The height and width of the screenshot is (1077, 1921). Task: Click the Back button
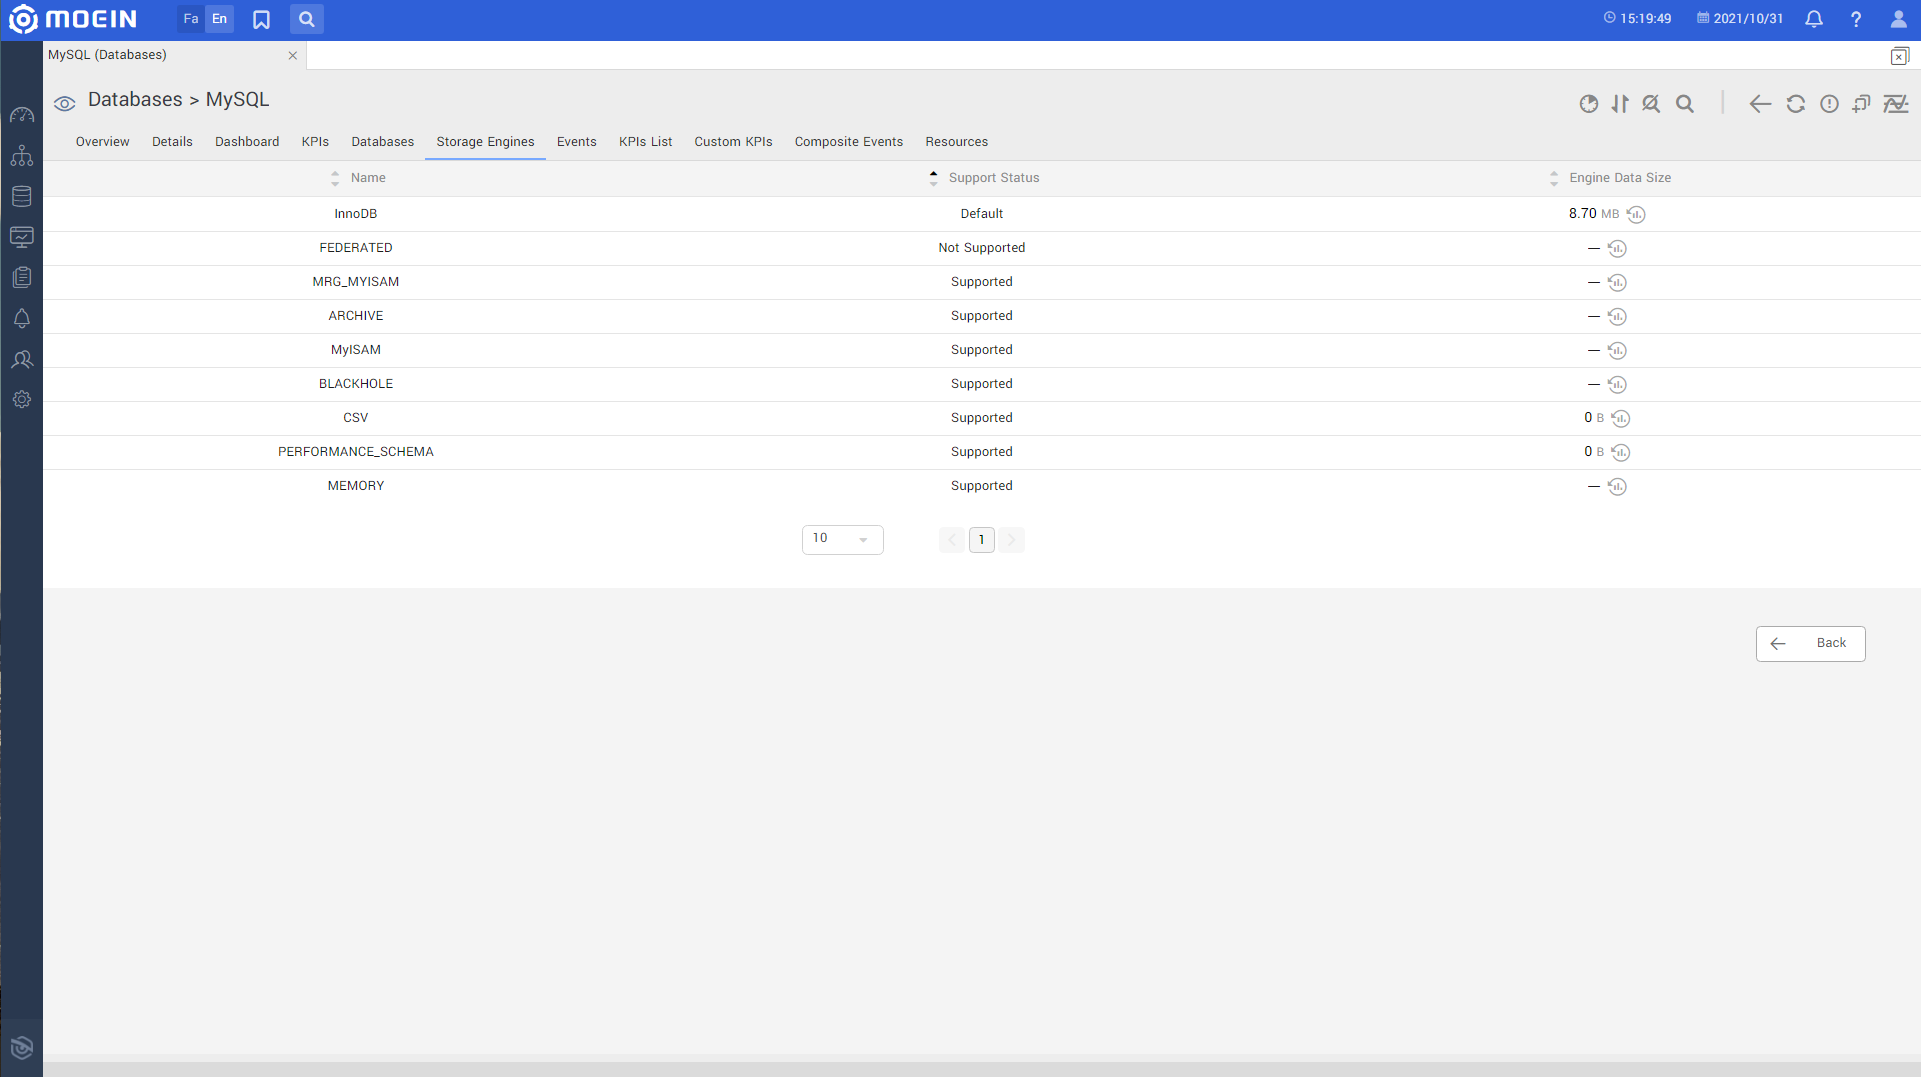click(x=1810, y=643)
